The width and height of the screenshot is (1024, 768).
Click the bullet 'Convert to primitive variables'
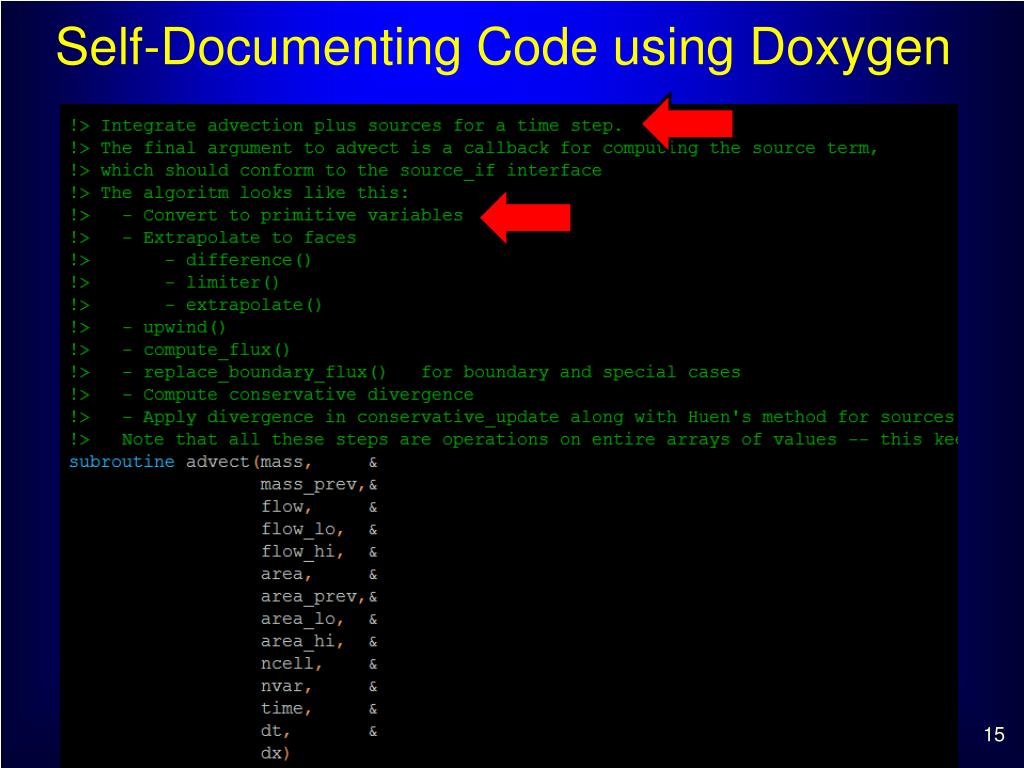[x=303, y=216]
